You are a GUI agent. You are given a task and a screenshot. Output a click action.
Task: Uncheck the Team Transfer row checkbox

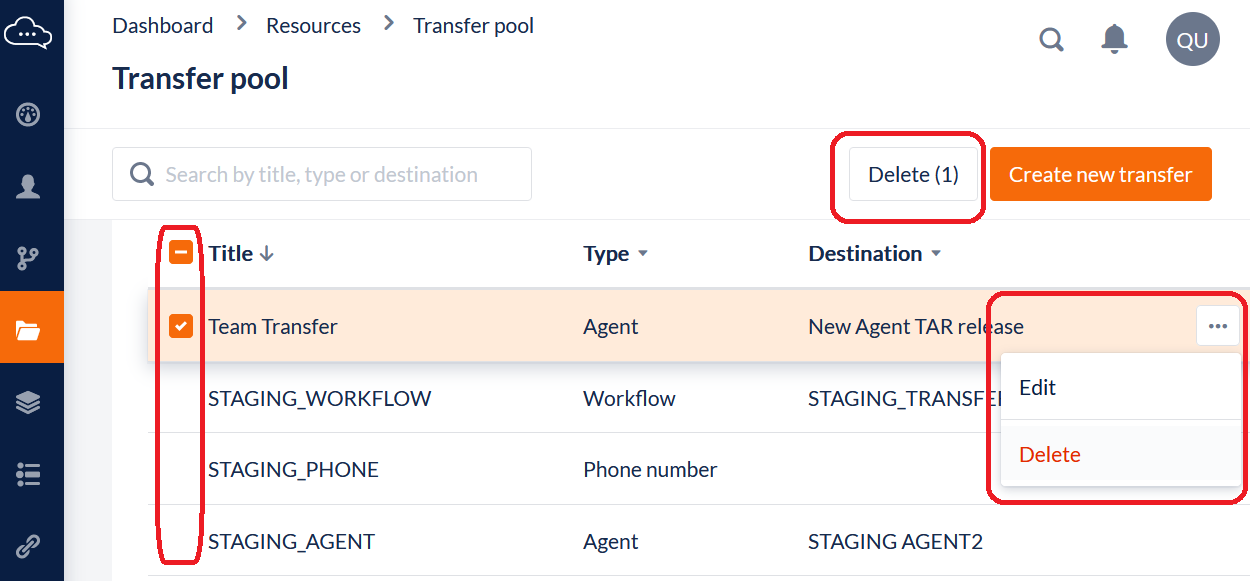181,326
